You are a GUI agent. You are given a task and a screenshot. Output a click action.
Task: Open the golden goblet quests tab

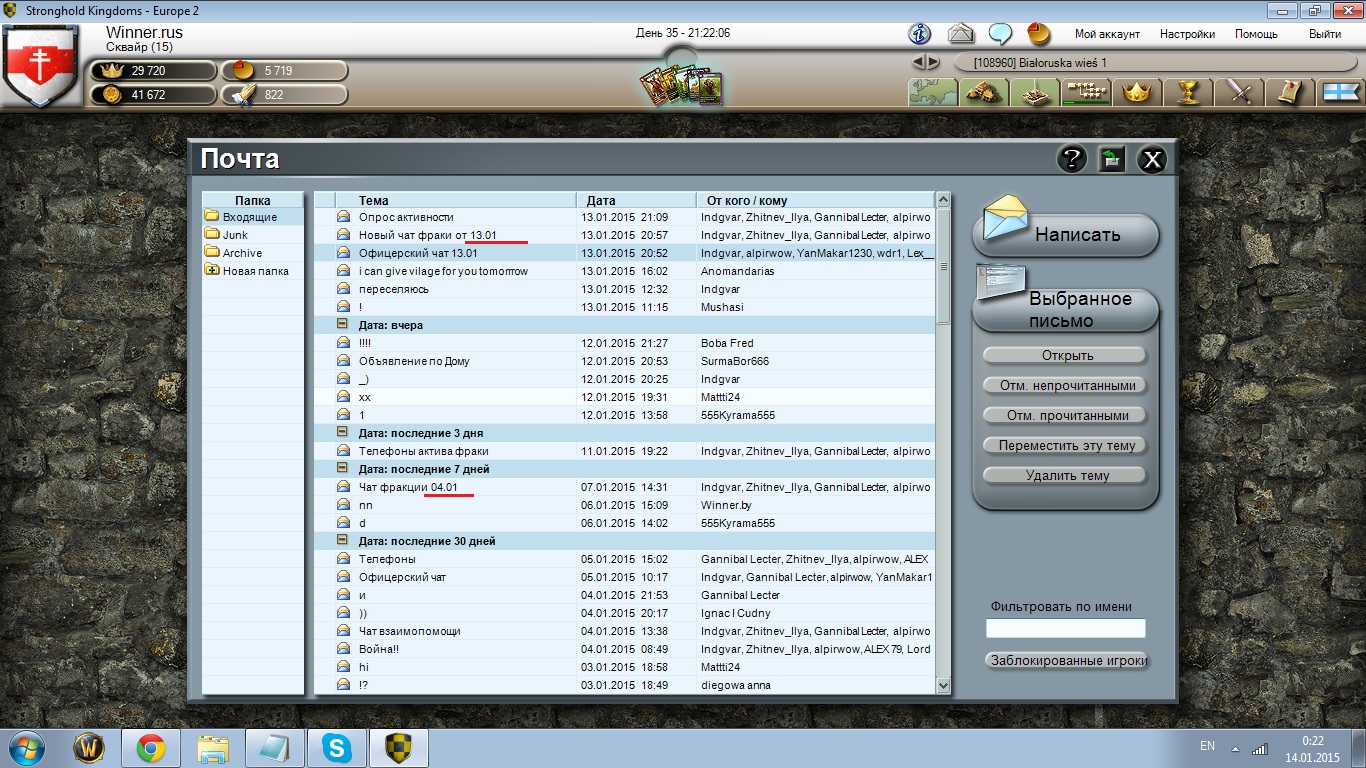coord(1188,92)
